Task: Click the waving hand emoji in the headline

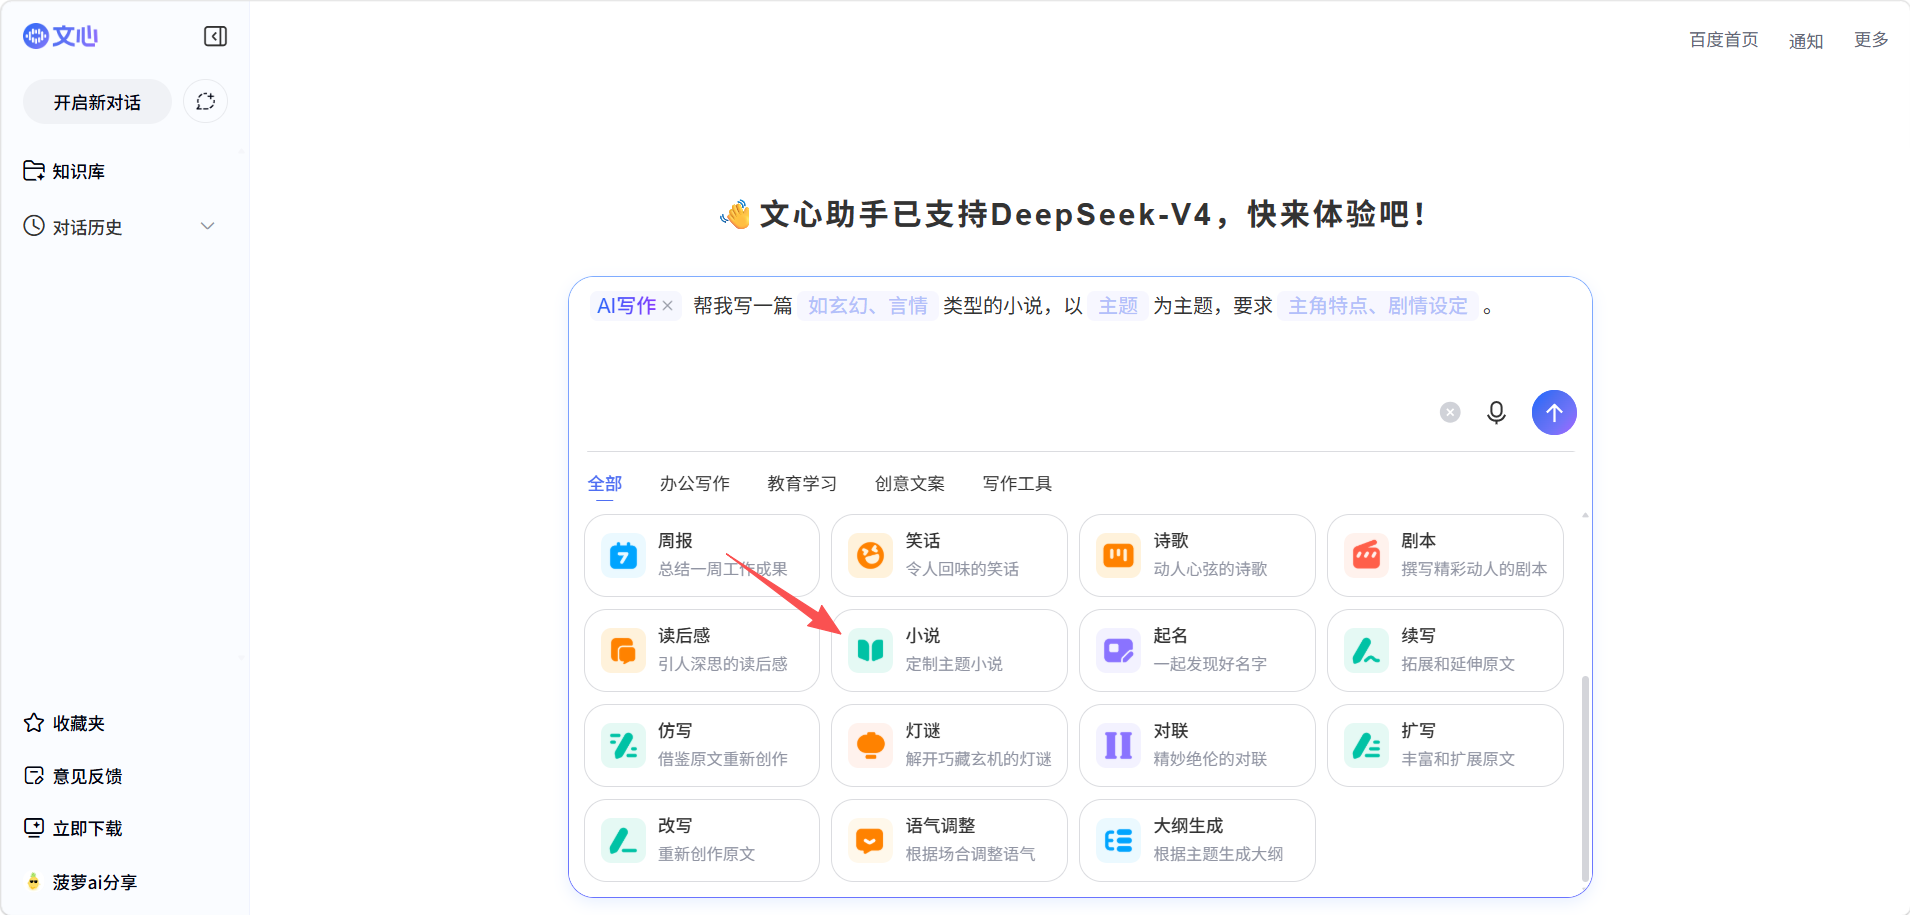Action: pos(735,214)
